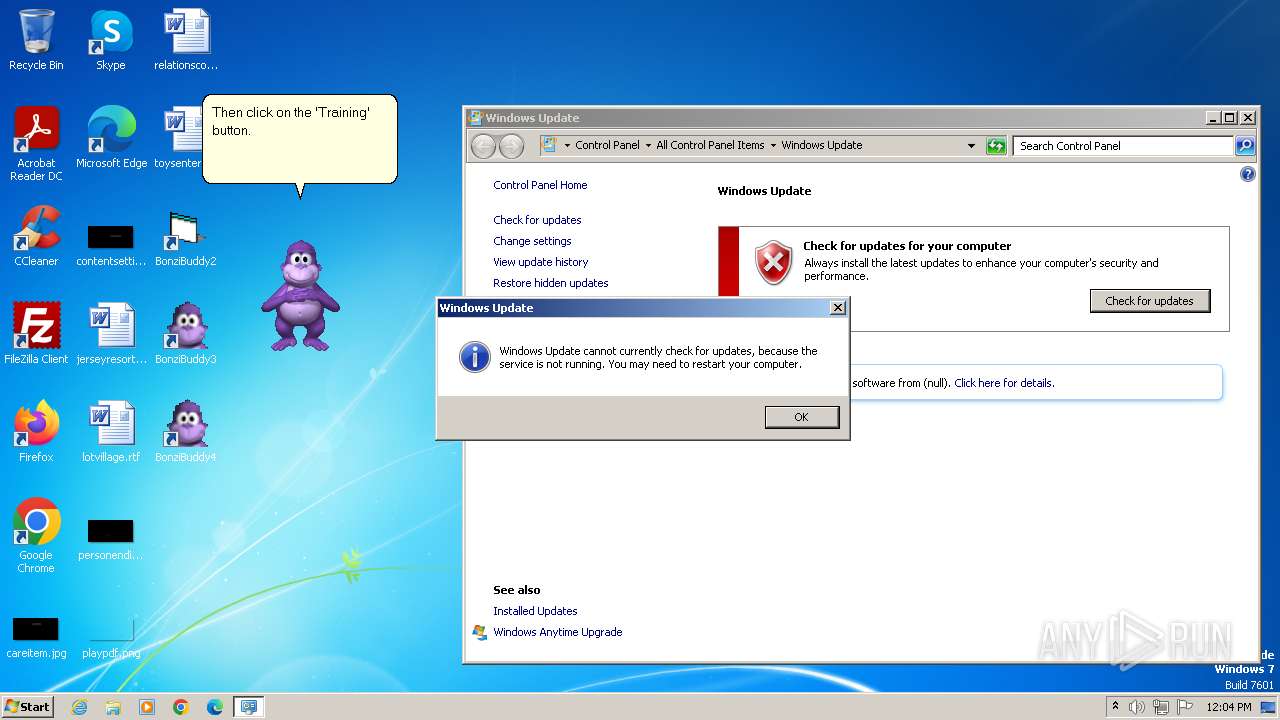Open the Action Center flag icon

pyautogui.click(x=1185, y=707)
